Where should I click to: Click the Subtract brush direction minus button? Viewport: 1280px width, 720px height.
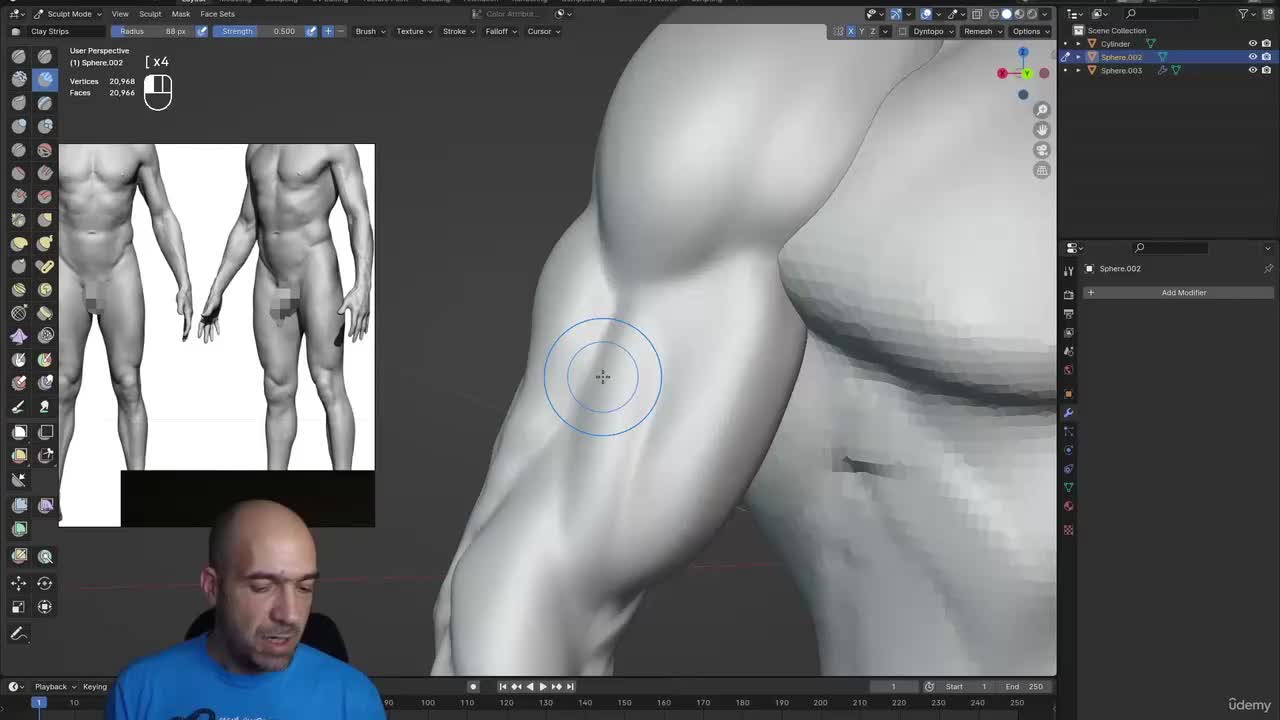click(341, 31)
